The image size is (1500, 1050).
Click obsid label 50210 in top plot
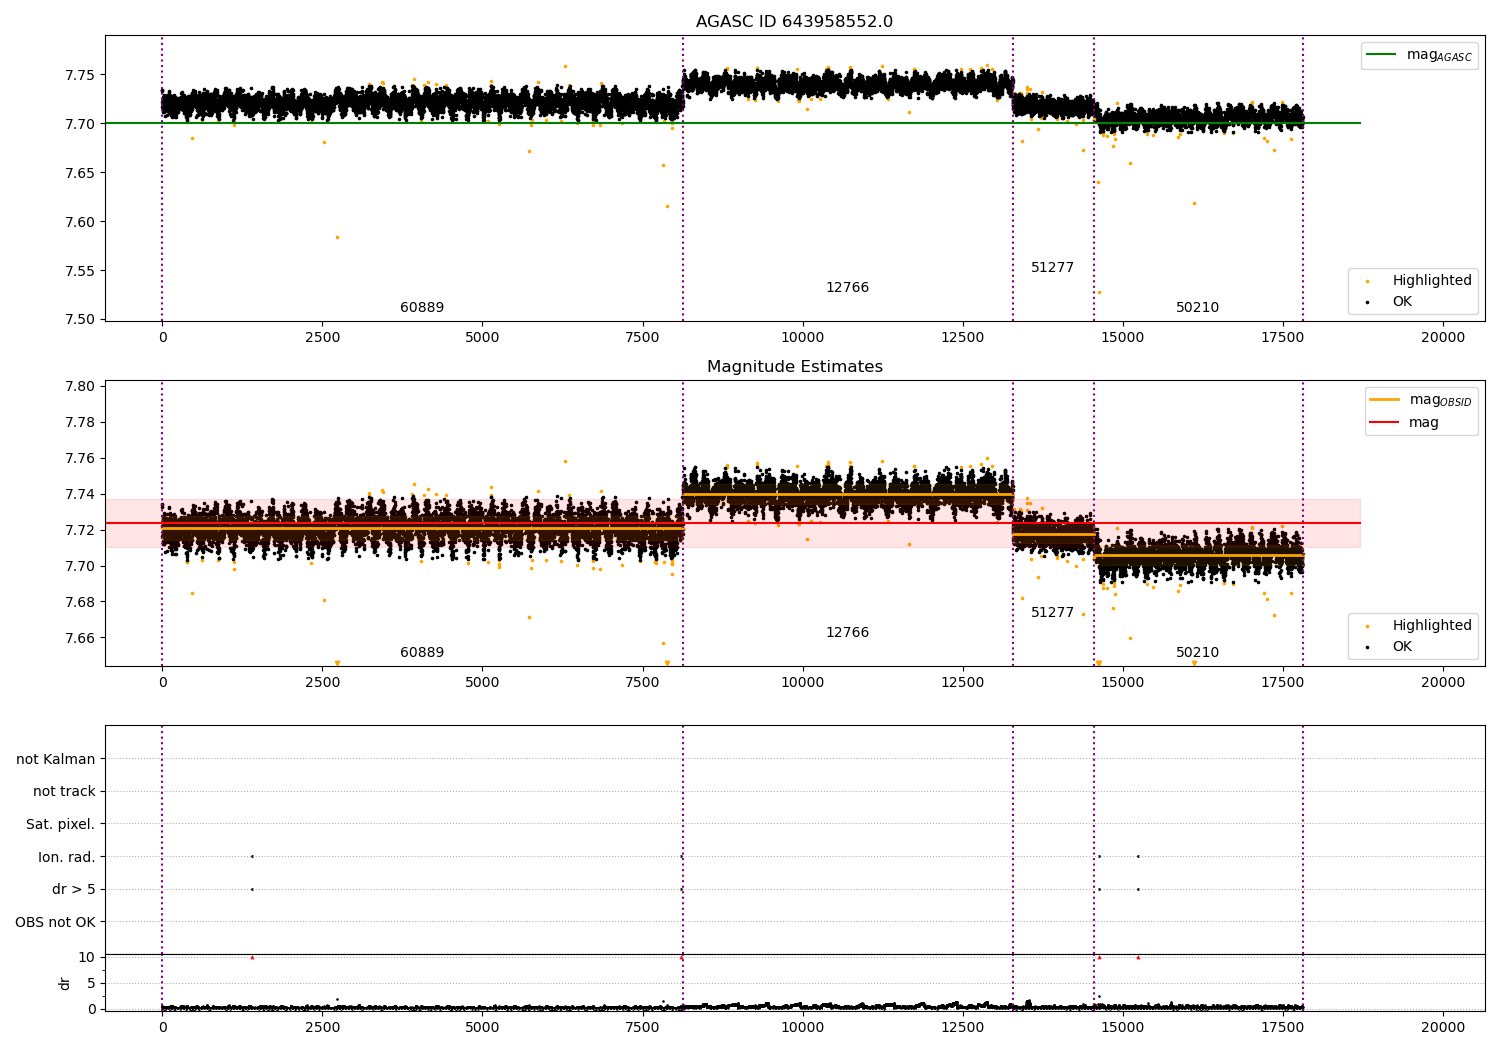(1197, 308)
